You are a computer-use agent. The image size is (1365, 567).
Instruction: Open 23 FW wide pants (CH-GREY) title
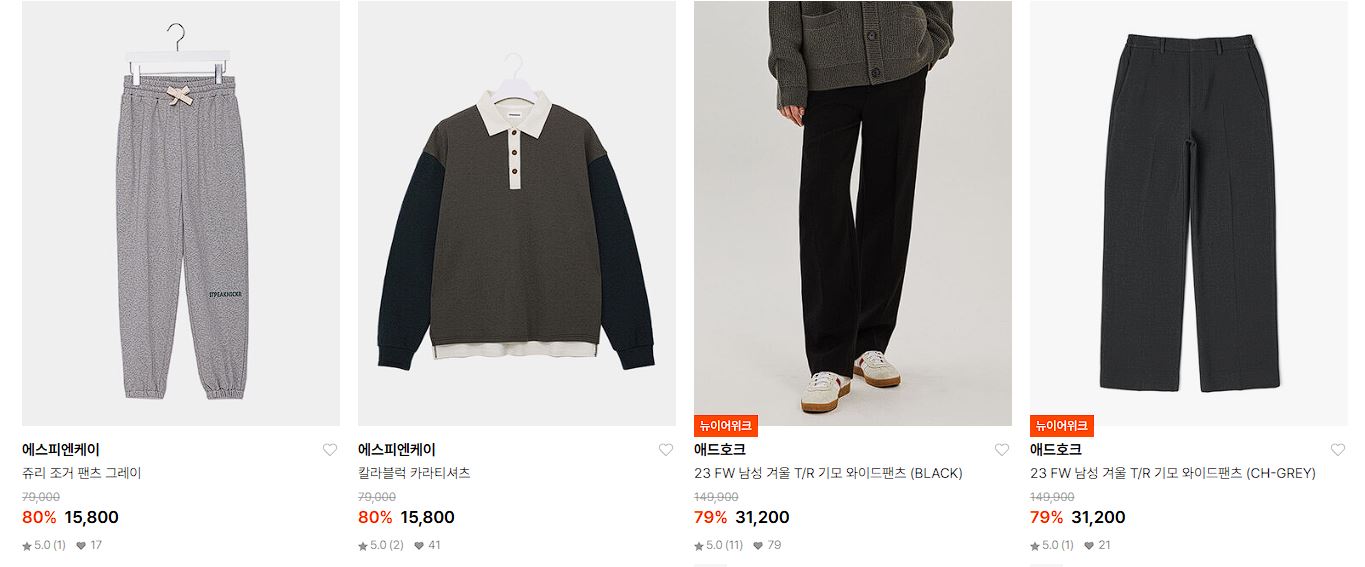pos(1173,473)
